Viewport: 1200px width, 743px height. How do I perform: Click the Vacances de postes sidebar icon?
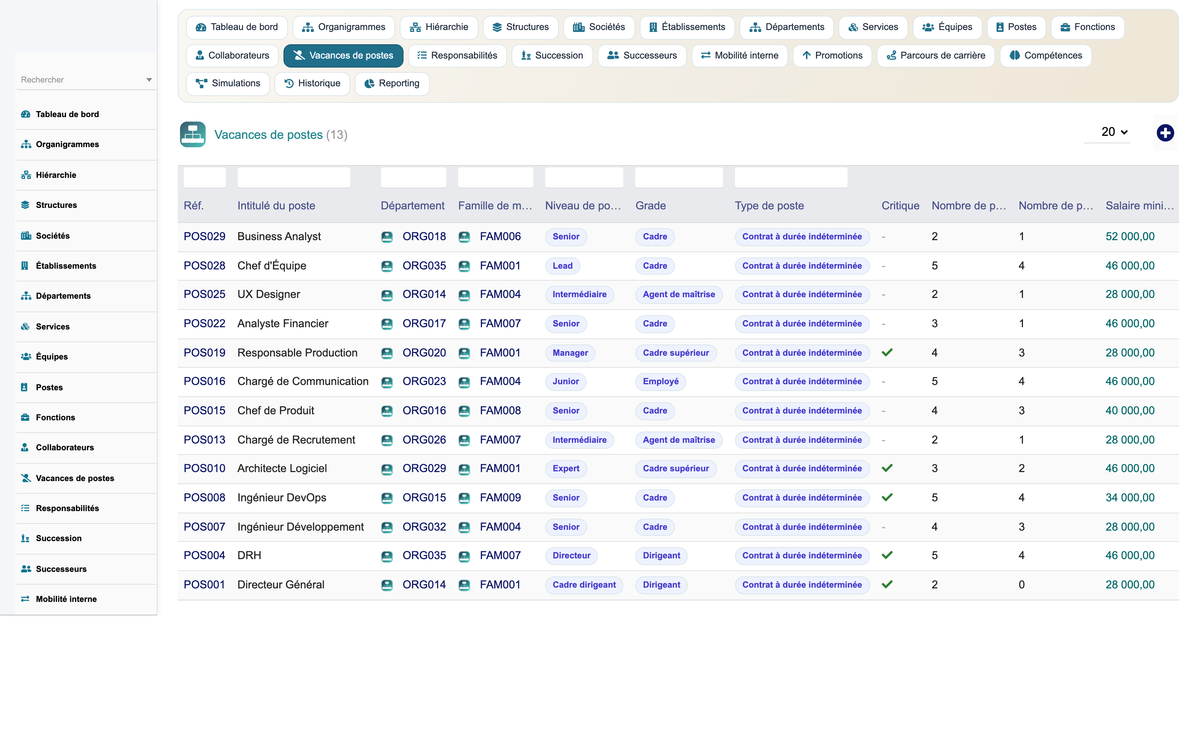(x=26, y=478)
